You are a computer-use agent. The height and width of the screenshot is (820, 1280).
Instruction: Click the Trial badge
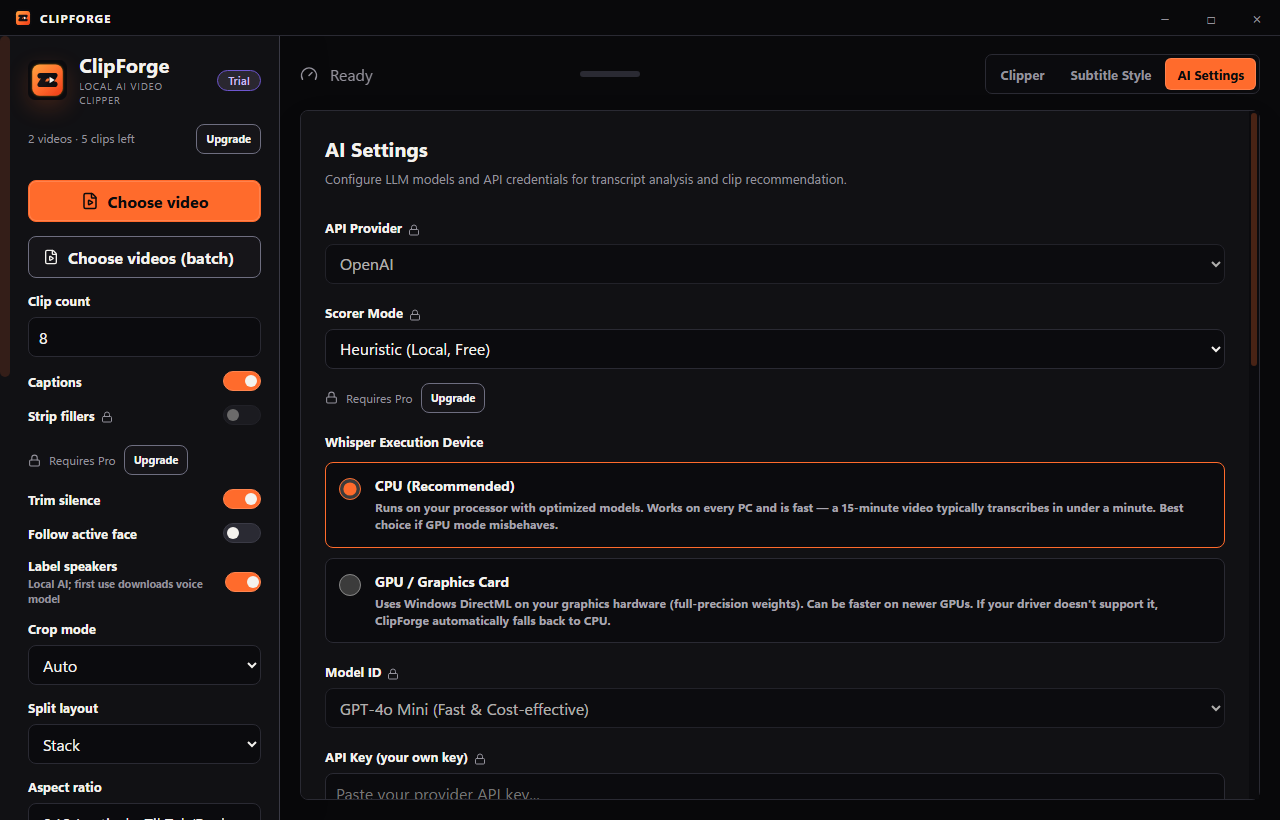click(239, 81)
